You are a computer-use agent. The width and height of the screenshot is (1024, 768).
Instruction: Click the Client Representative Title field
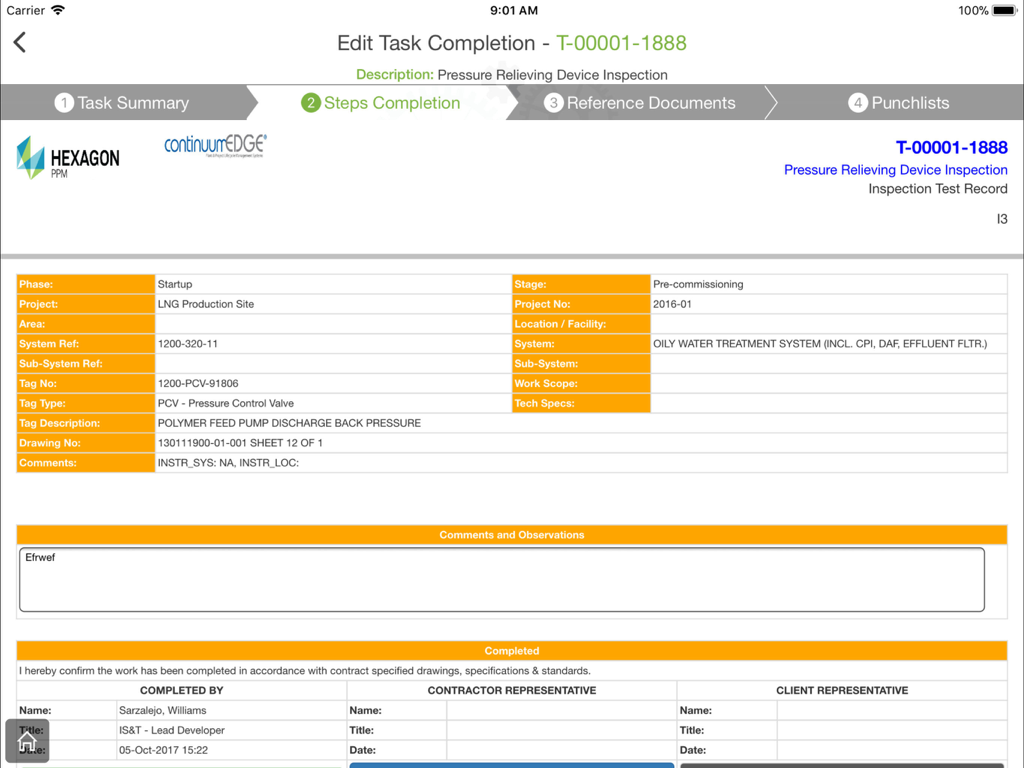(890, 730)
